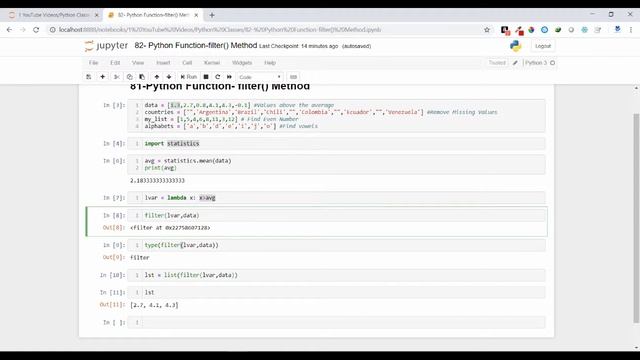Move the selected cell down
Image resolution: width=640 pixels, height=360 pixels.
tap(169, 77)
